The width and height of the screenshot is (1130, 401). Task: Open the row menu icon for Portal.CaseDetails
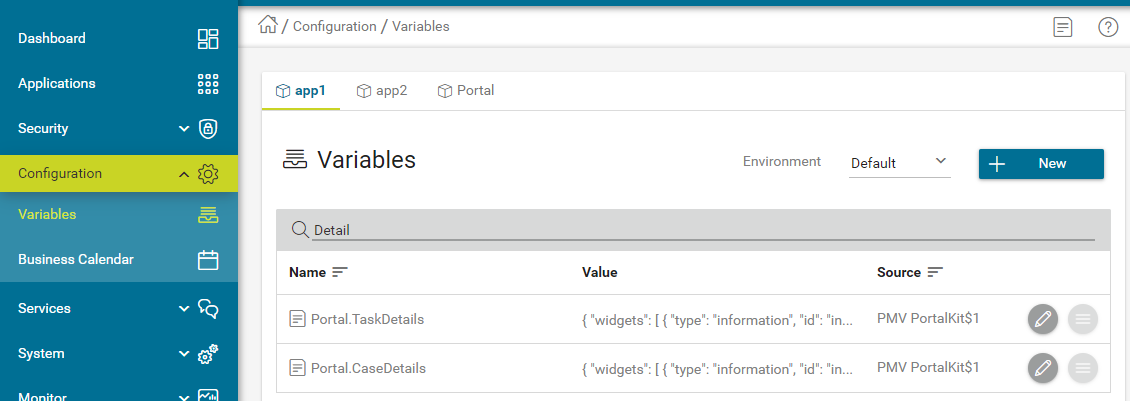click(1082, 368)
